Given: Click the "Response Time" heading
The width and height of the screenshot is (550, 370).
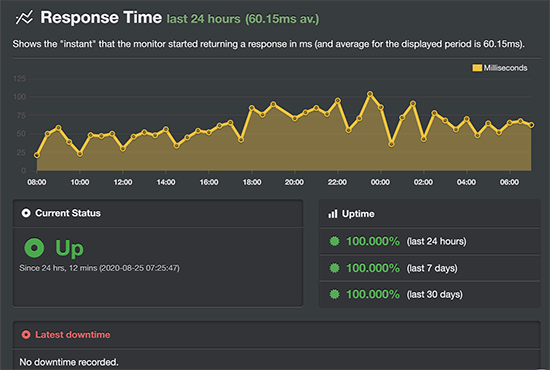Looking at the screenshot, I should pos(101,17).
